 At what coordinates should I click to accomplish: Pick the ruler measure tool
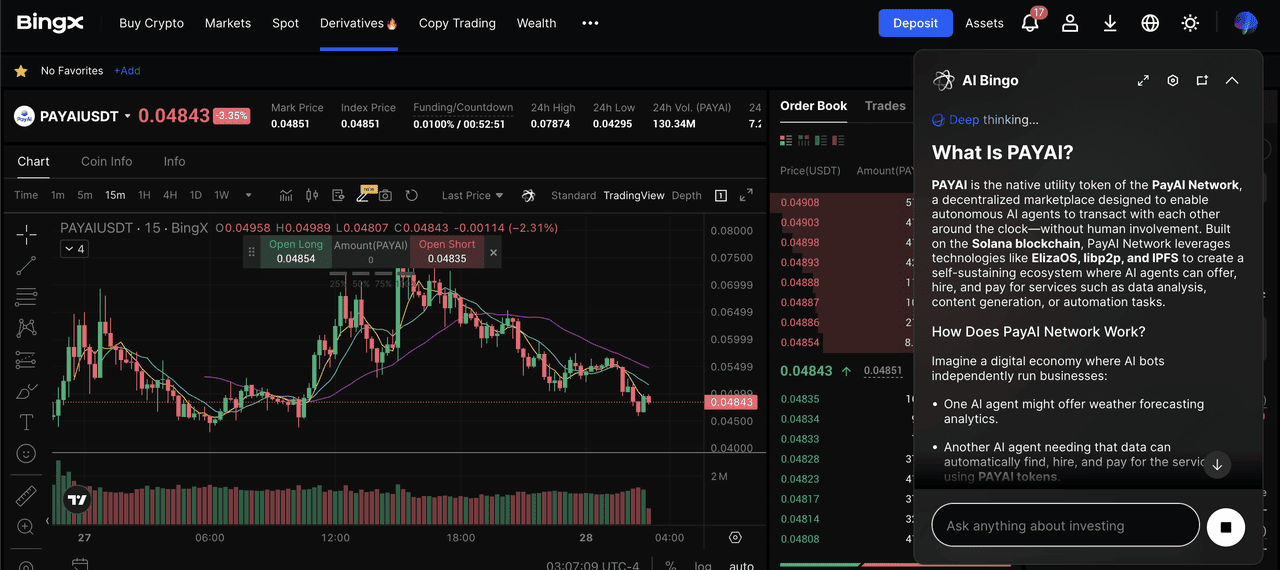(x=27, y=496)
